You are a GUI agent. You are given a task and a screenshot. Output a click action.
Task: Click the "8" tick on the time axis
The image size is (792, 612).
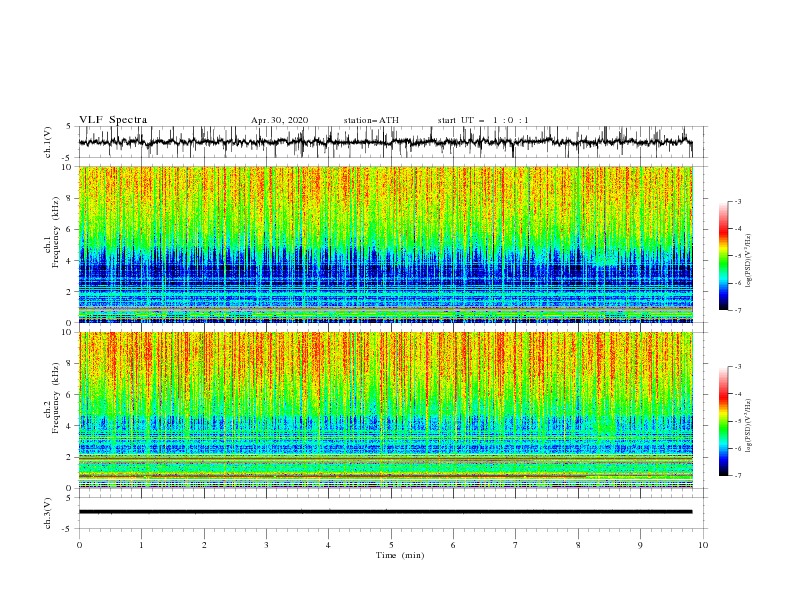(578, 545)
